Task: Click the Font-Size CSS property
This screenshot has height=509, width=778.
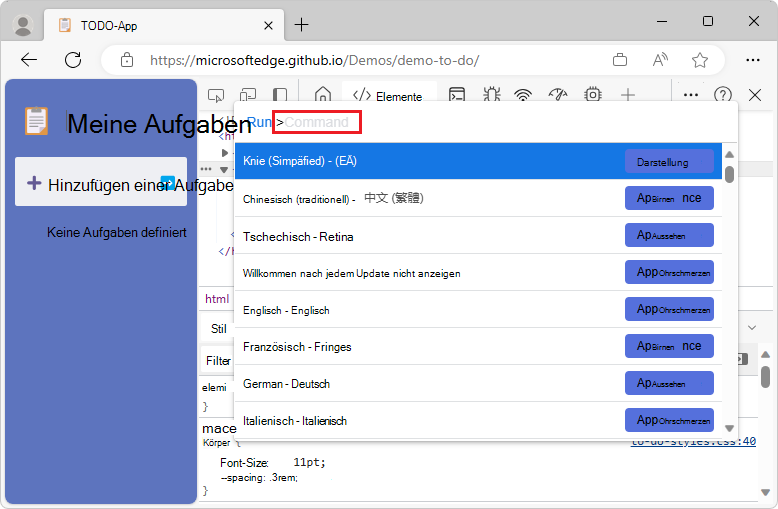Action: click(244, 463)
